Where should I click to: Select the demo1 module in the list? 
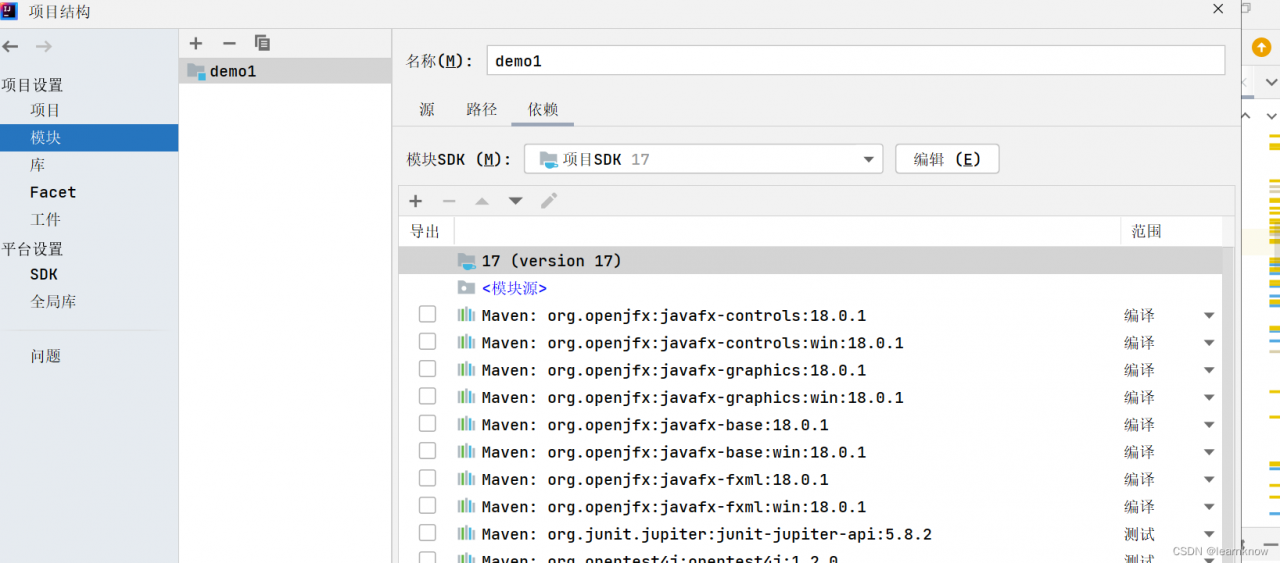click(285, 71)
